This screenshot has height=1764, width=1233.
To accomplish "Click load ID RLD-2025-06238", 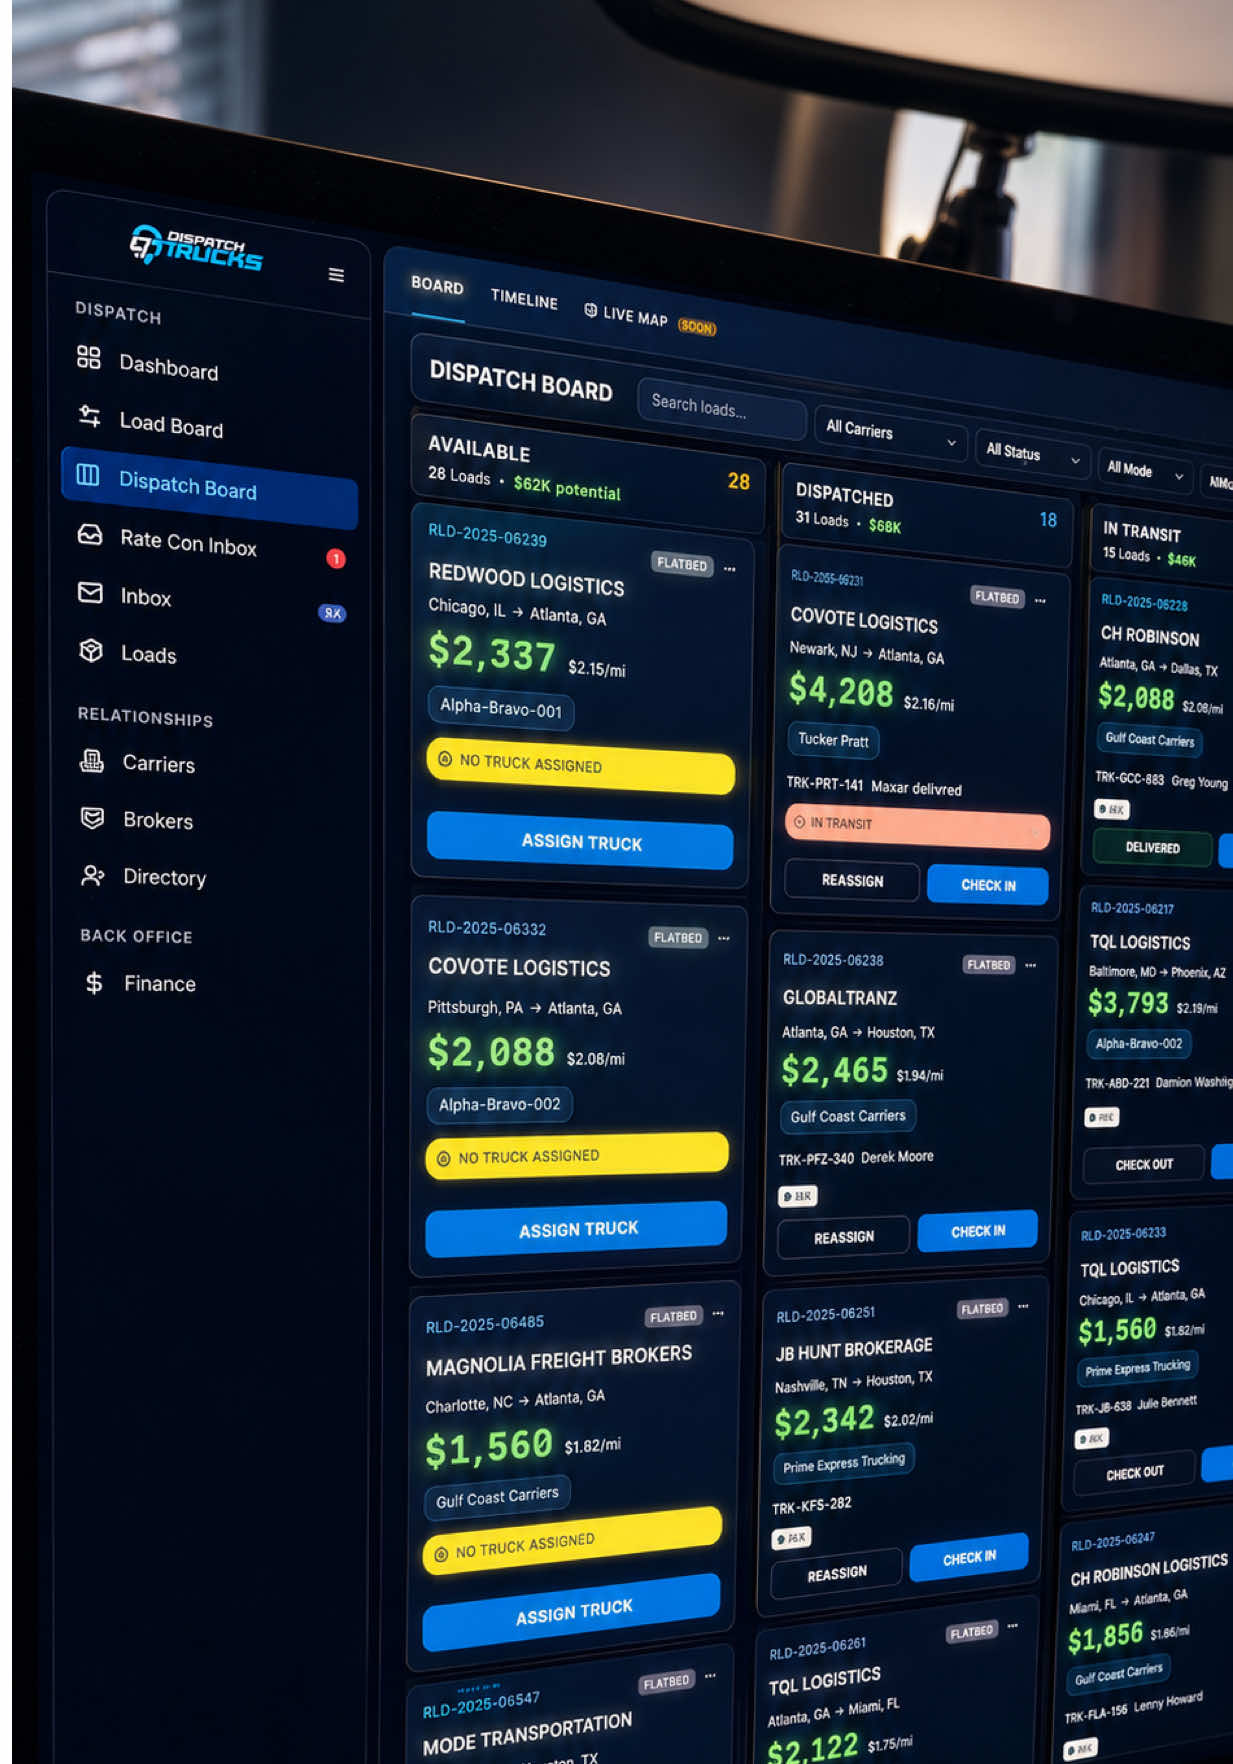I will tap(833, 960).
